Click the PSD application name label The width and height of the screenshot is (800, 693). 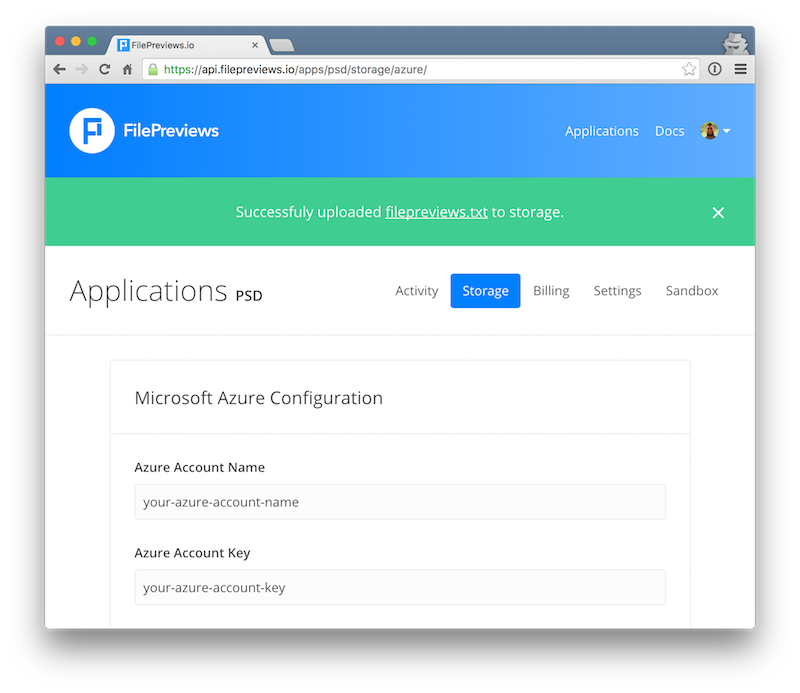(249, 296)
